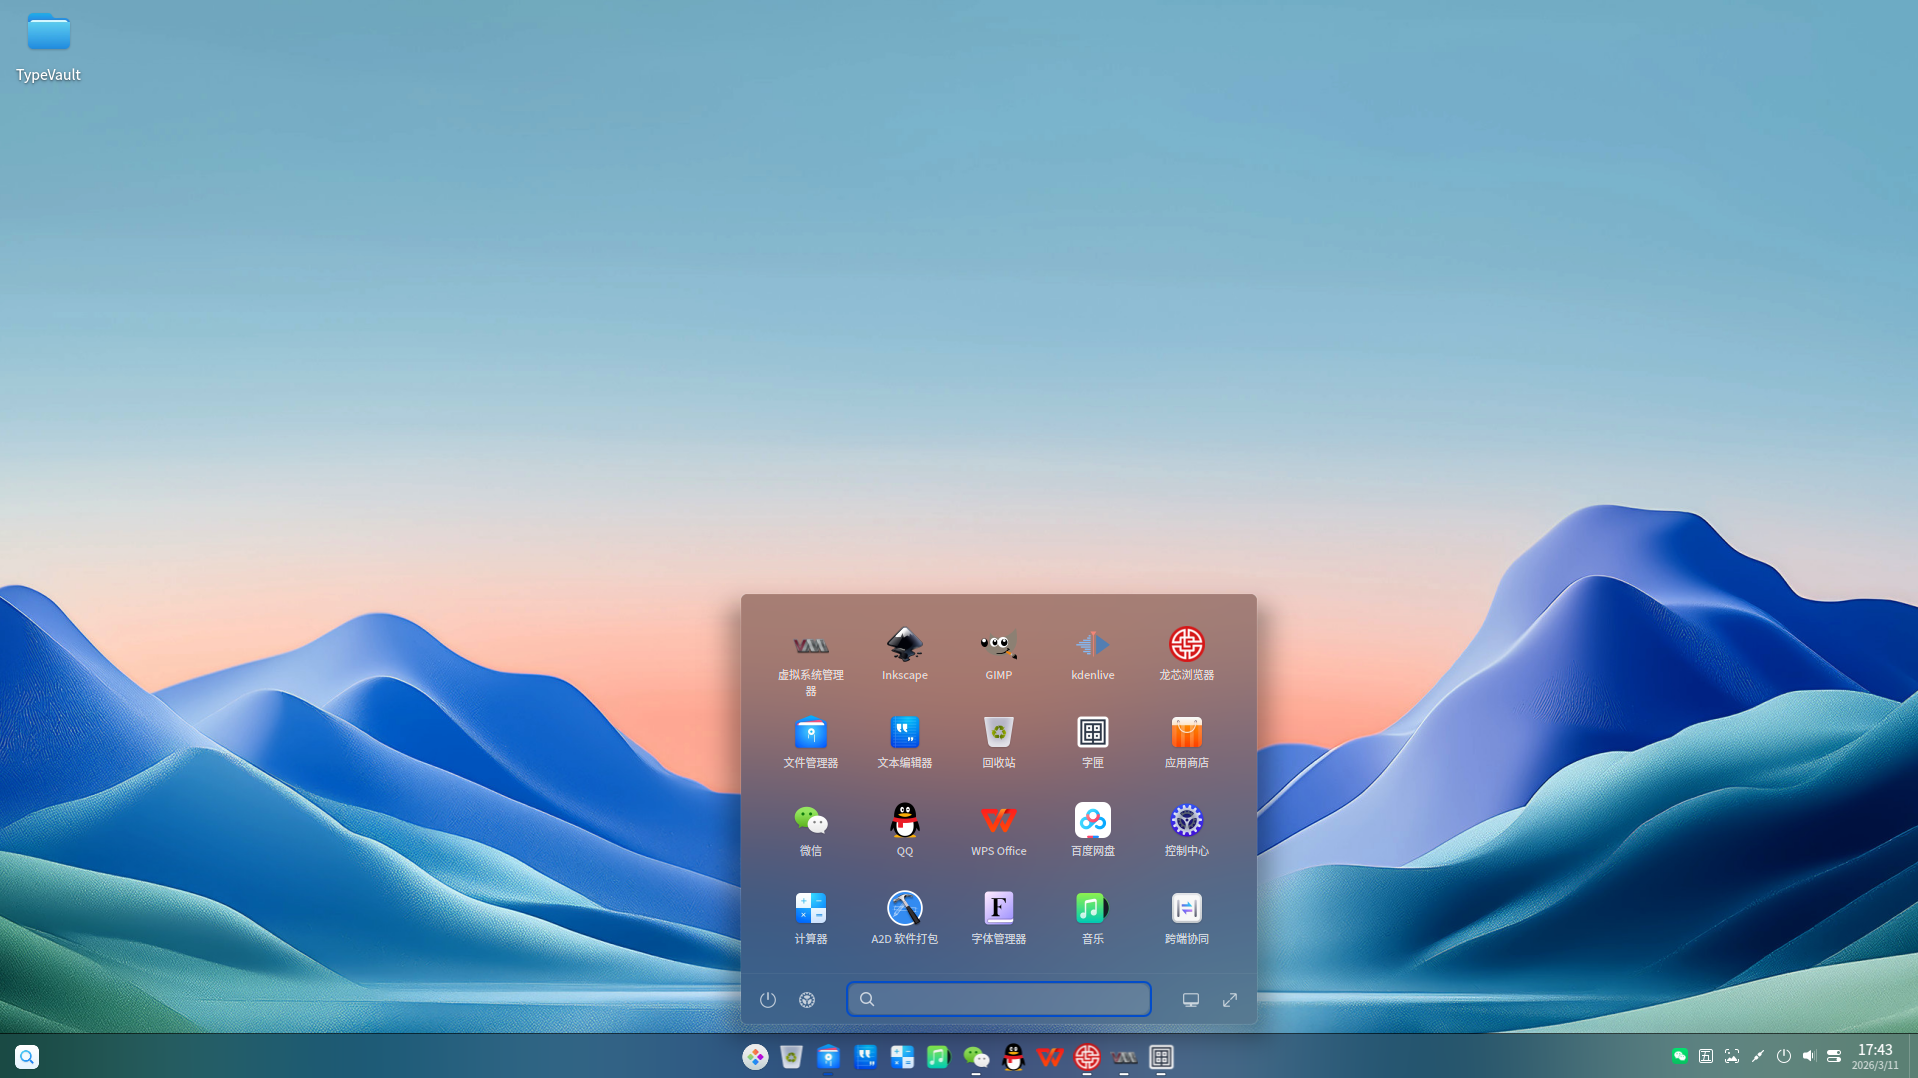
Task: Launch WPS Office from the launcher grid
Action: (998, 829)
